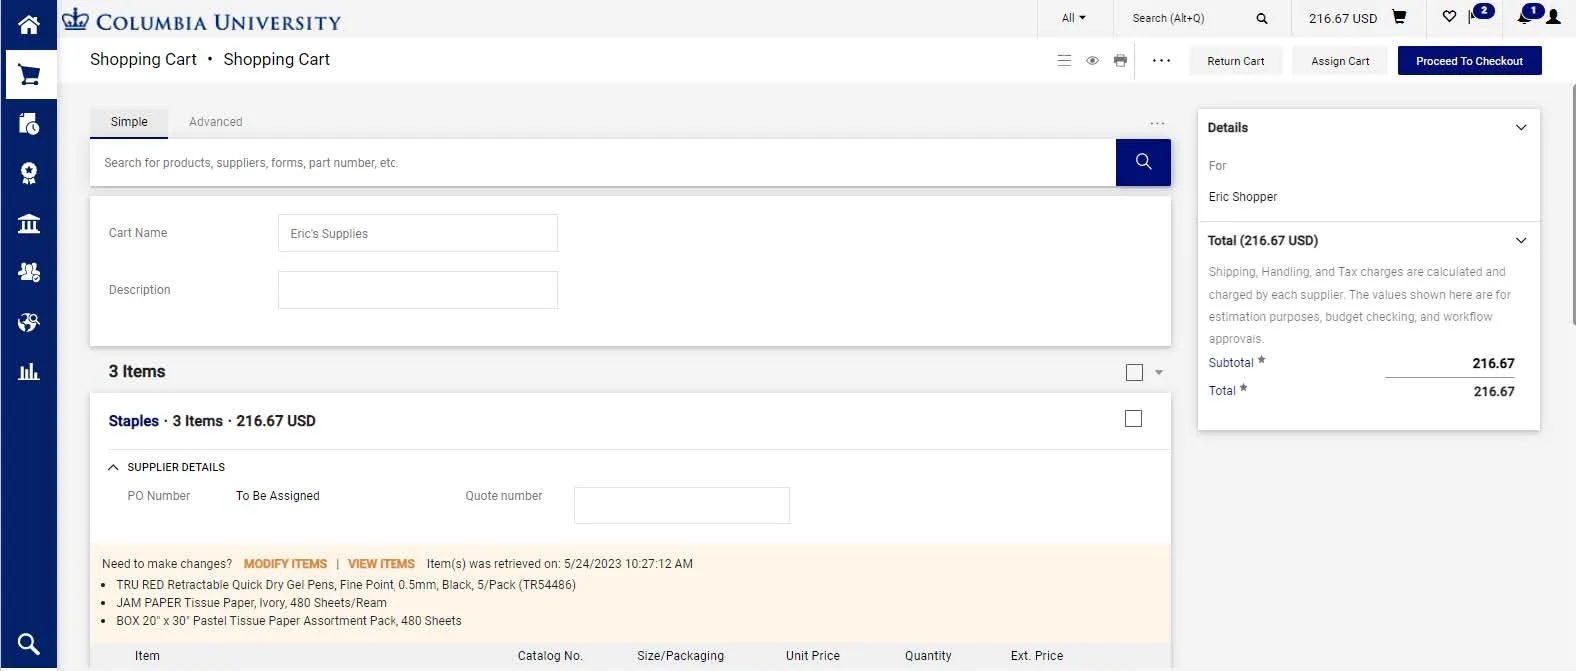1576x671 pixels.
Task: Click the Columbia University logo
Action: click(201, 20)
